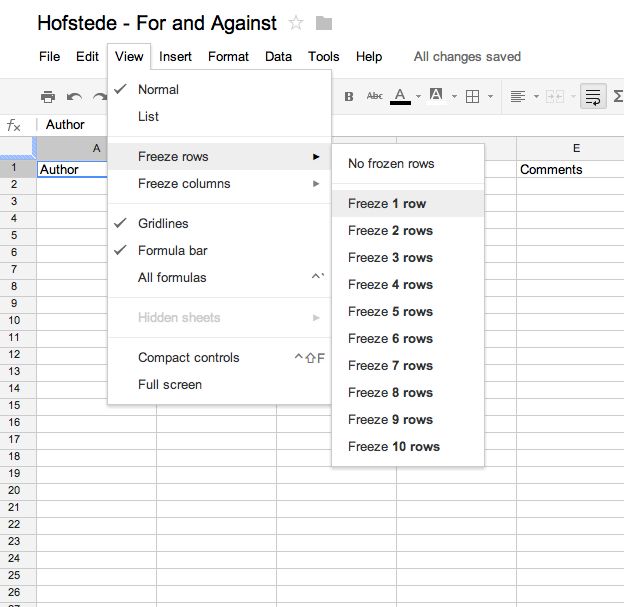624x607 pixels.
Task: Choose Freeze 3 rows
Action: [408, 258]
